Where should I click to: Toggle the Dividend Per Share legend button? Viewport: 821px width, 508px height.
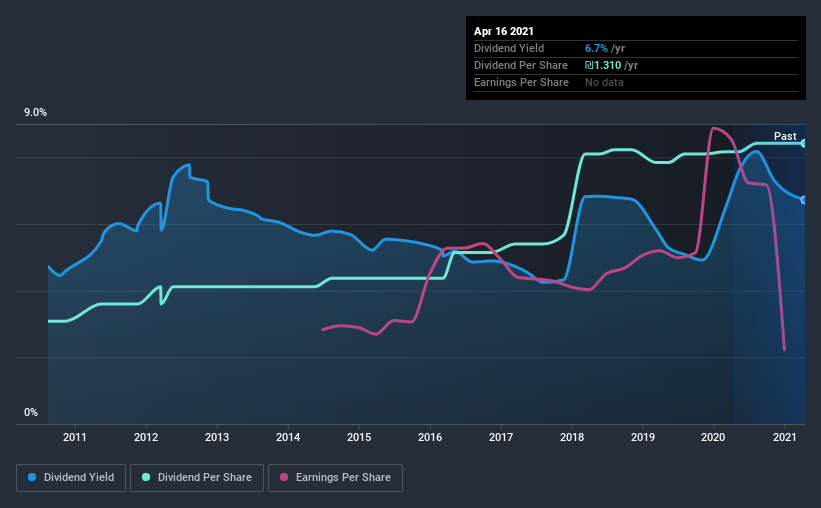click(x=197, y=478)
